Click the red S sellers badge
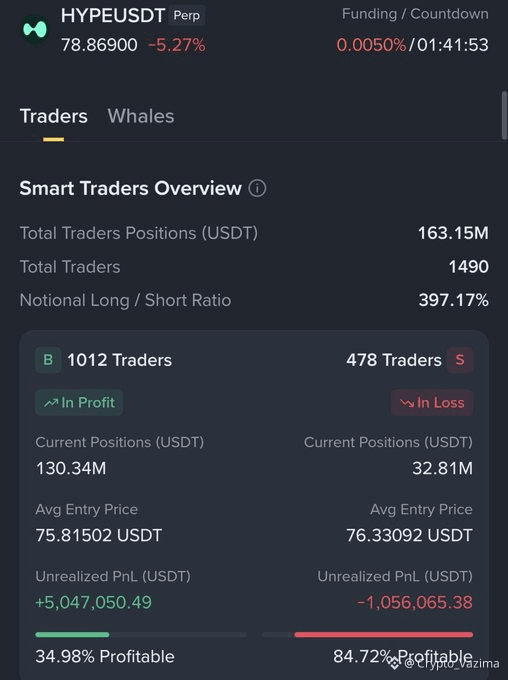Viewport: 508px width, 680px height. 460,360
